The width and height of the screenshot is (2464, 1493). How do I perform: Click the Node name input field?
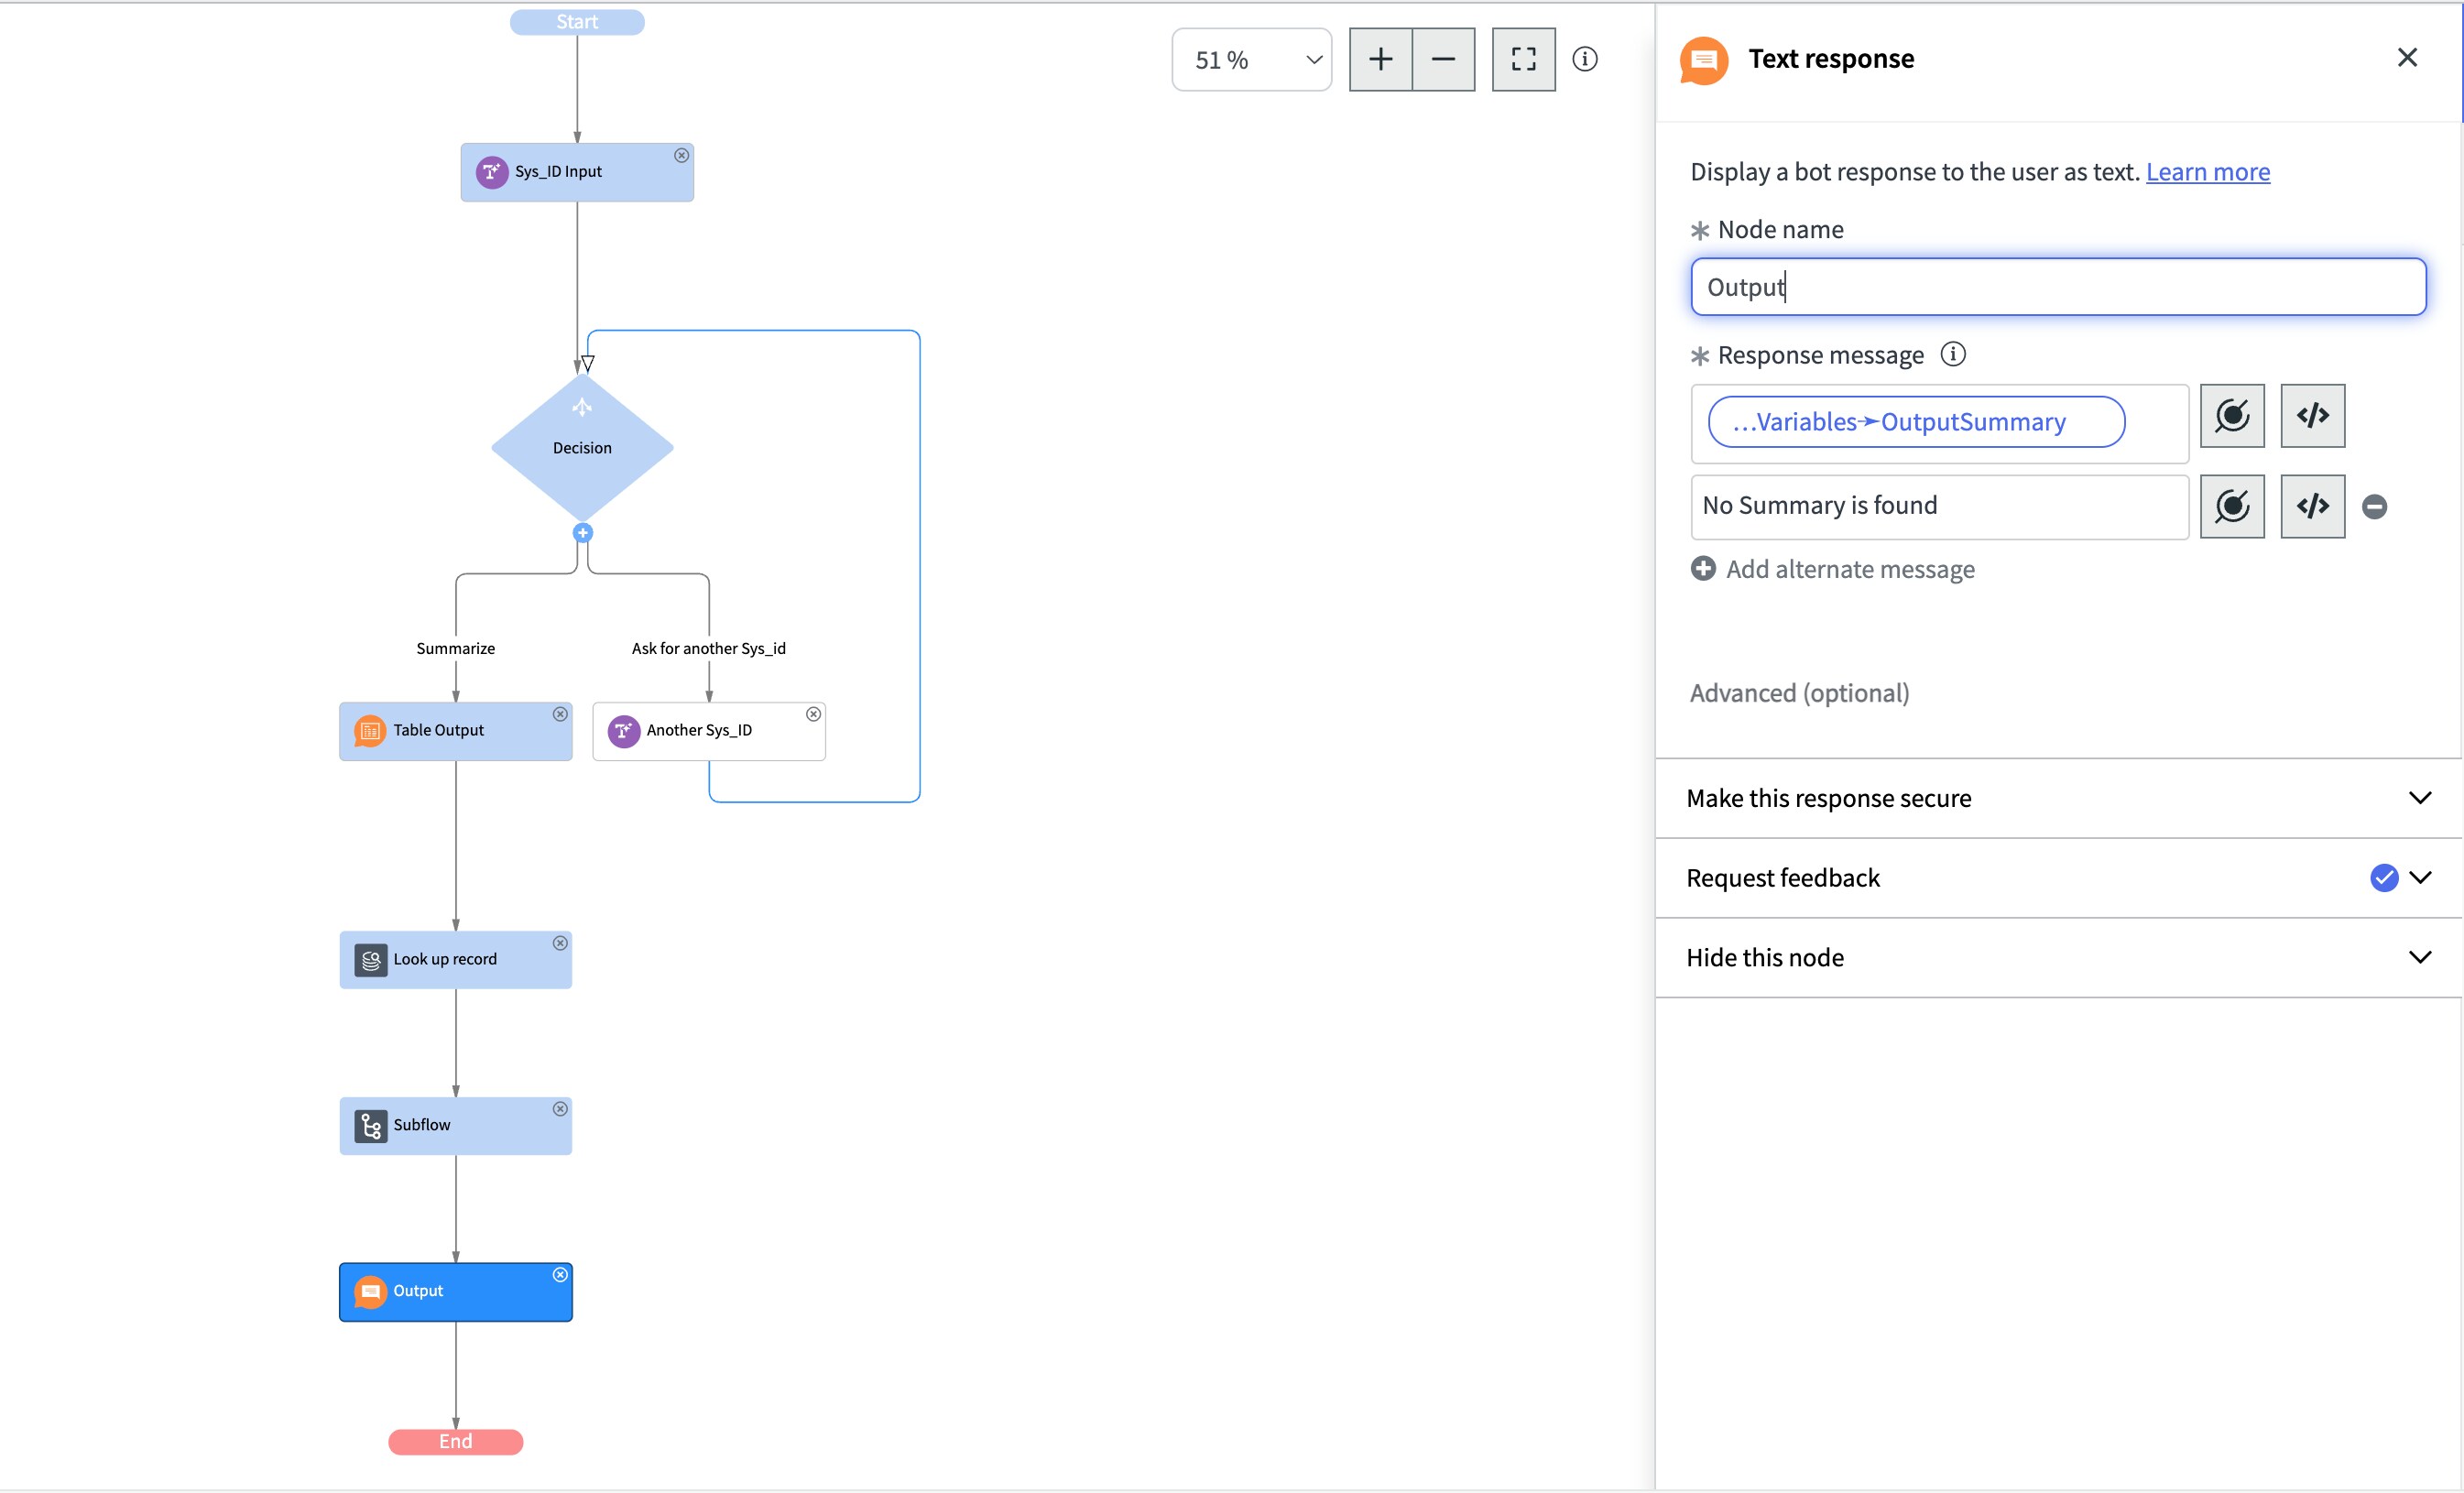pos(2058,287)
